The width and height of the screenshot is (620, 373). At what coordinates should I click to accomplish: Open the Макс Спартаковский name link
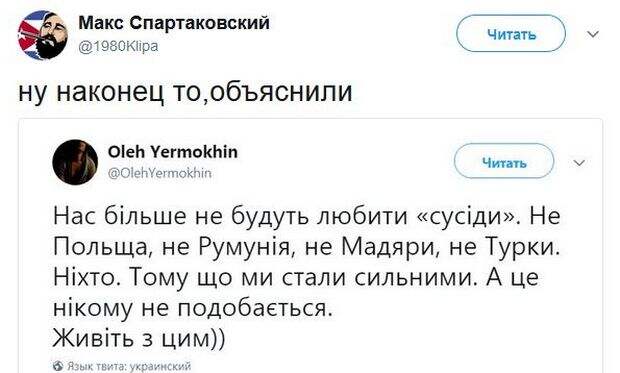pyautogui.click(x=174, y=23)
